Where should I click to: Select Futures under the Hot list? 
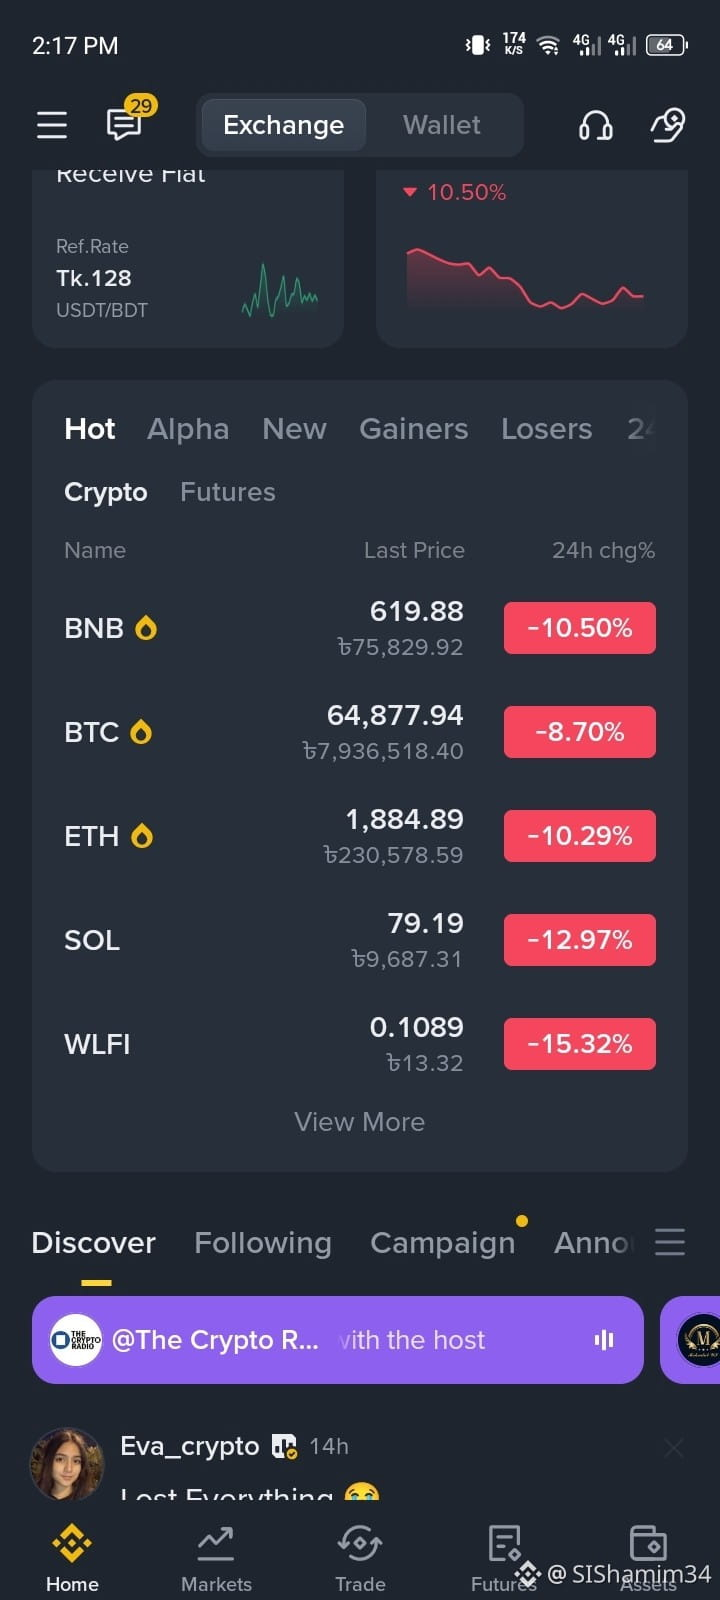click(x=228, y=492)
